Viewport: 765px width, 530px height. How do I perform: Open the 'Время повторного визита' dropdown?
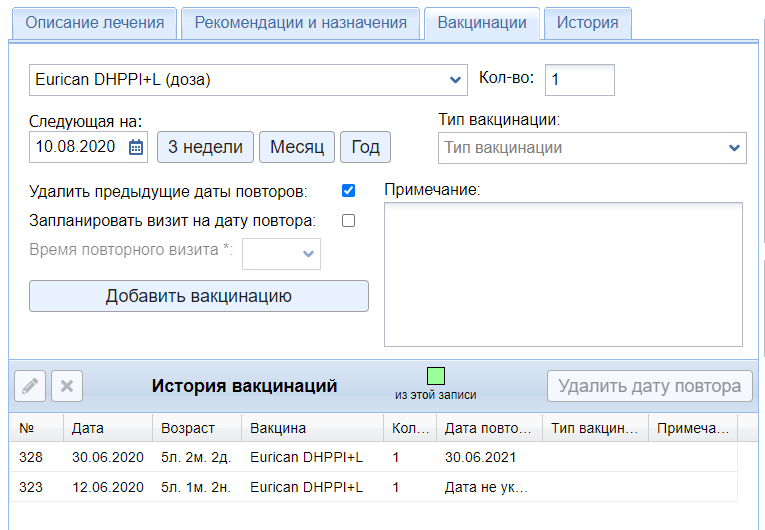tap(281, 254)
